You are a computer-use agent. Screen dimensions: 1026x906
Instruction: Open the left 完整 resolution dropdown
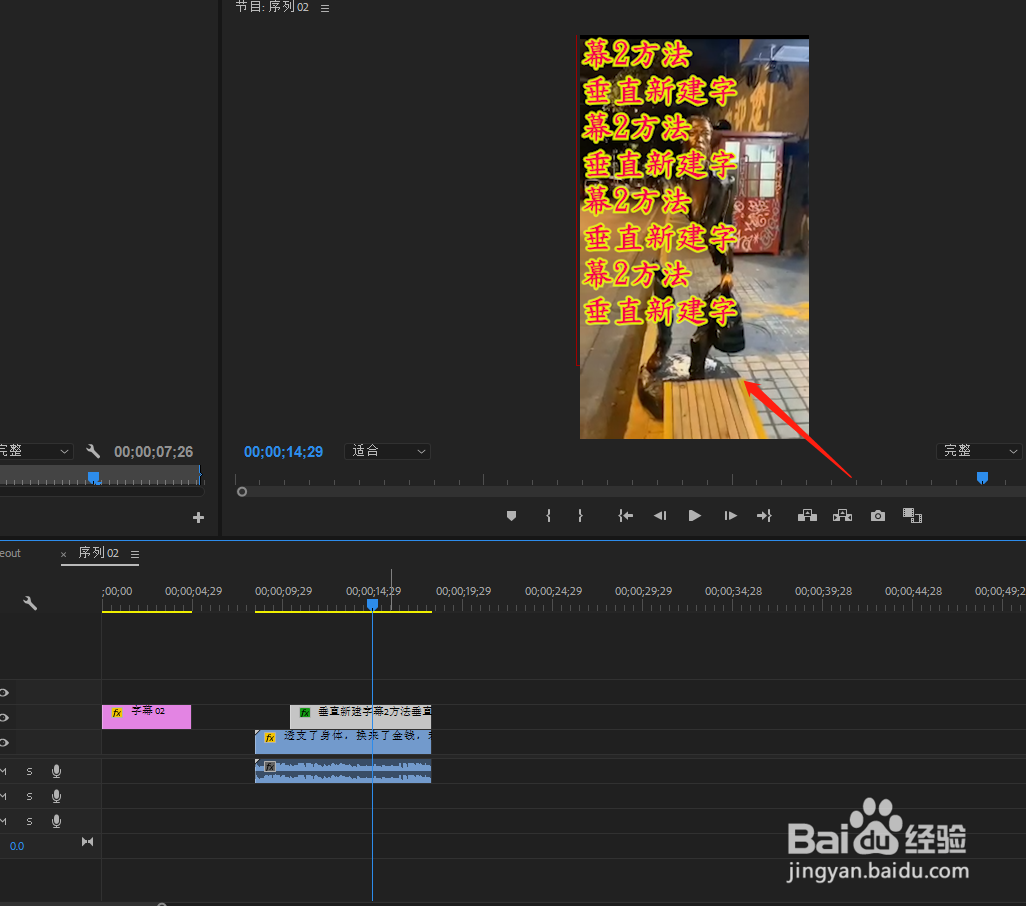[35, 451]
